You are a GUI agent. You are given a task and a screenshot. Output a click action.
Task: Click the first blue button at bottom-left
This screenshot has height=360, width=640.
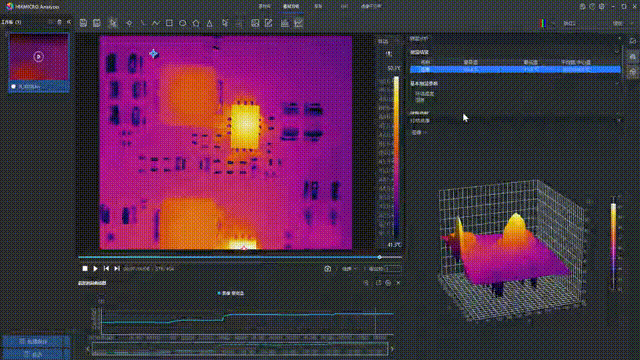tap(36, 341)
